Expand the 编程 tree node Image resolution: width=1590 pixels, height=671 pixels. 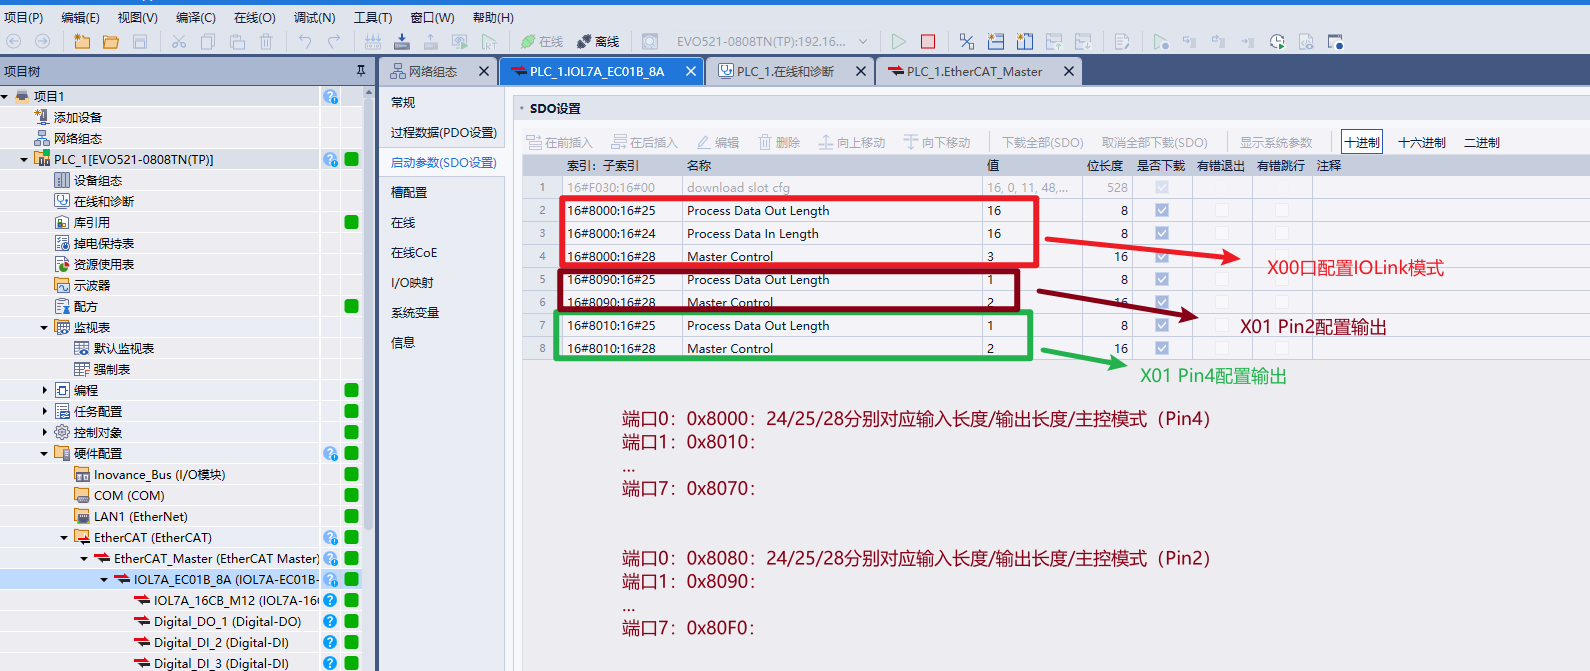tap(45, 390)
